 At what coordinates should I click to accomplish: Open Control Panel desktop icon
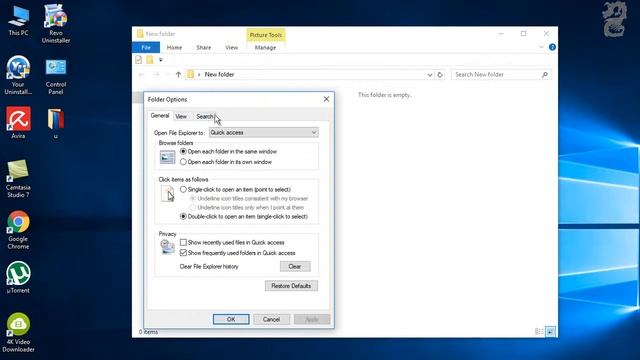(x=56, y=77)
